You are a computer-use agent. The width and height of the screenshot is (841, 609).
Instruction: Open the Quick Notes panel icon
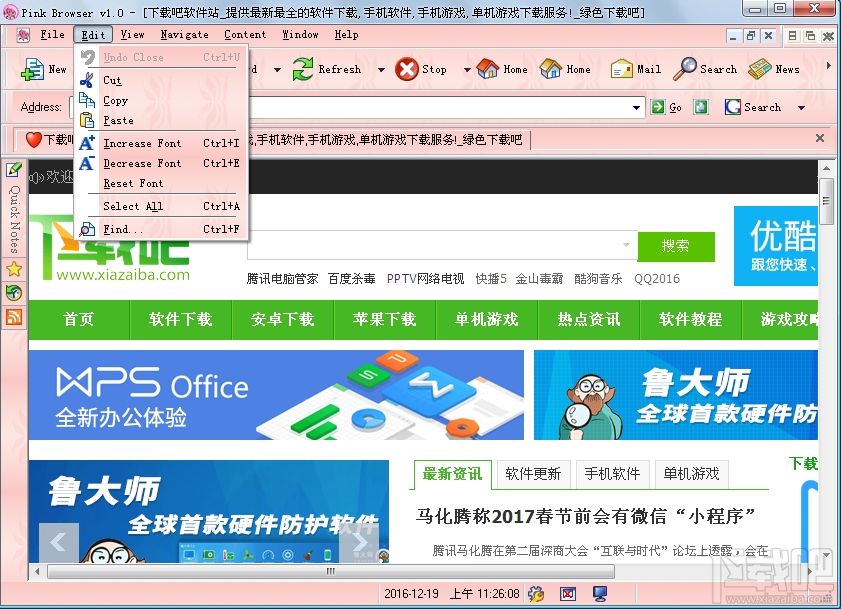click(x=13, y=168)
